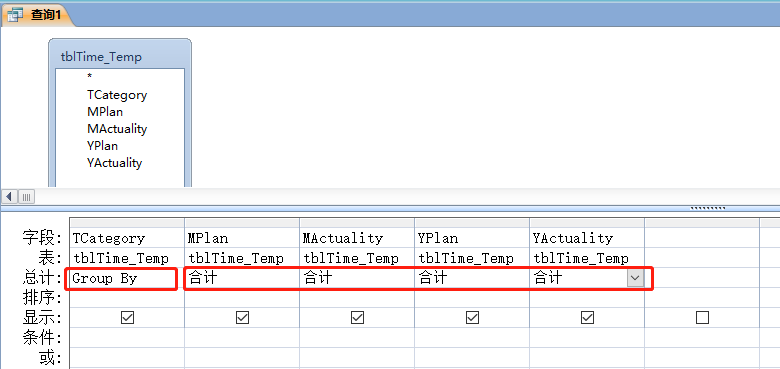
Task: Select the MPlan column via its column selector bar
Action: 242,223
